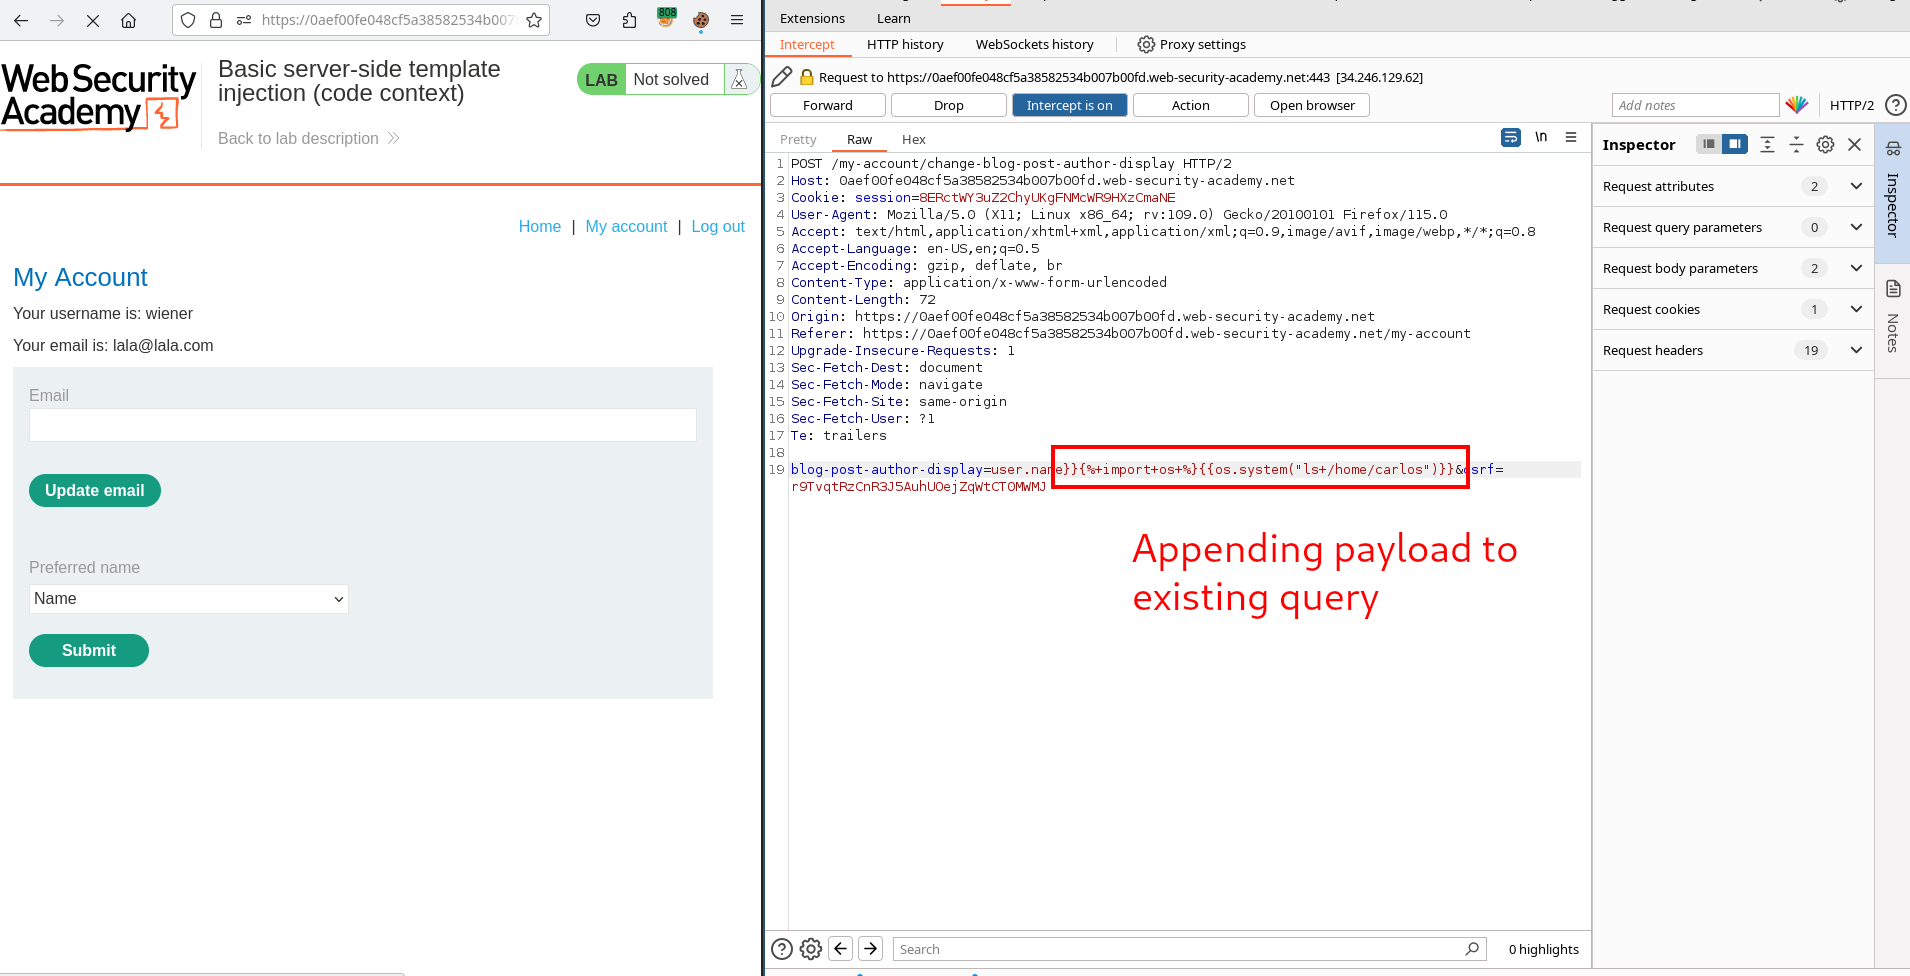This screenshot has width=1910, height=976.
Task: Click the Log out link
Action: tap(718, 226)
